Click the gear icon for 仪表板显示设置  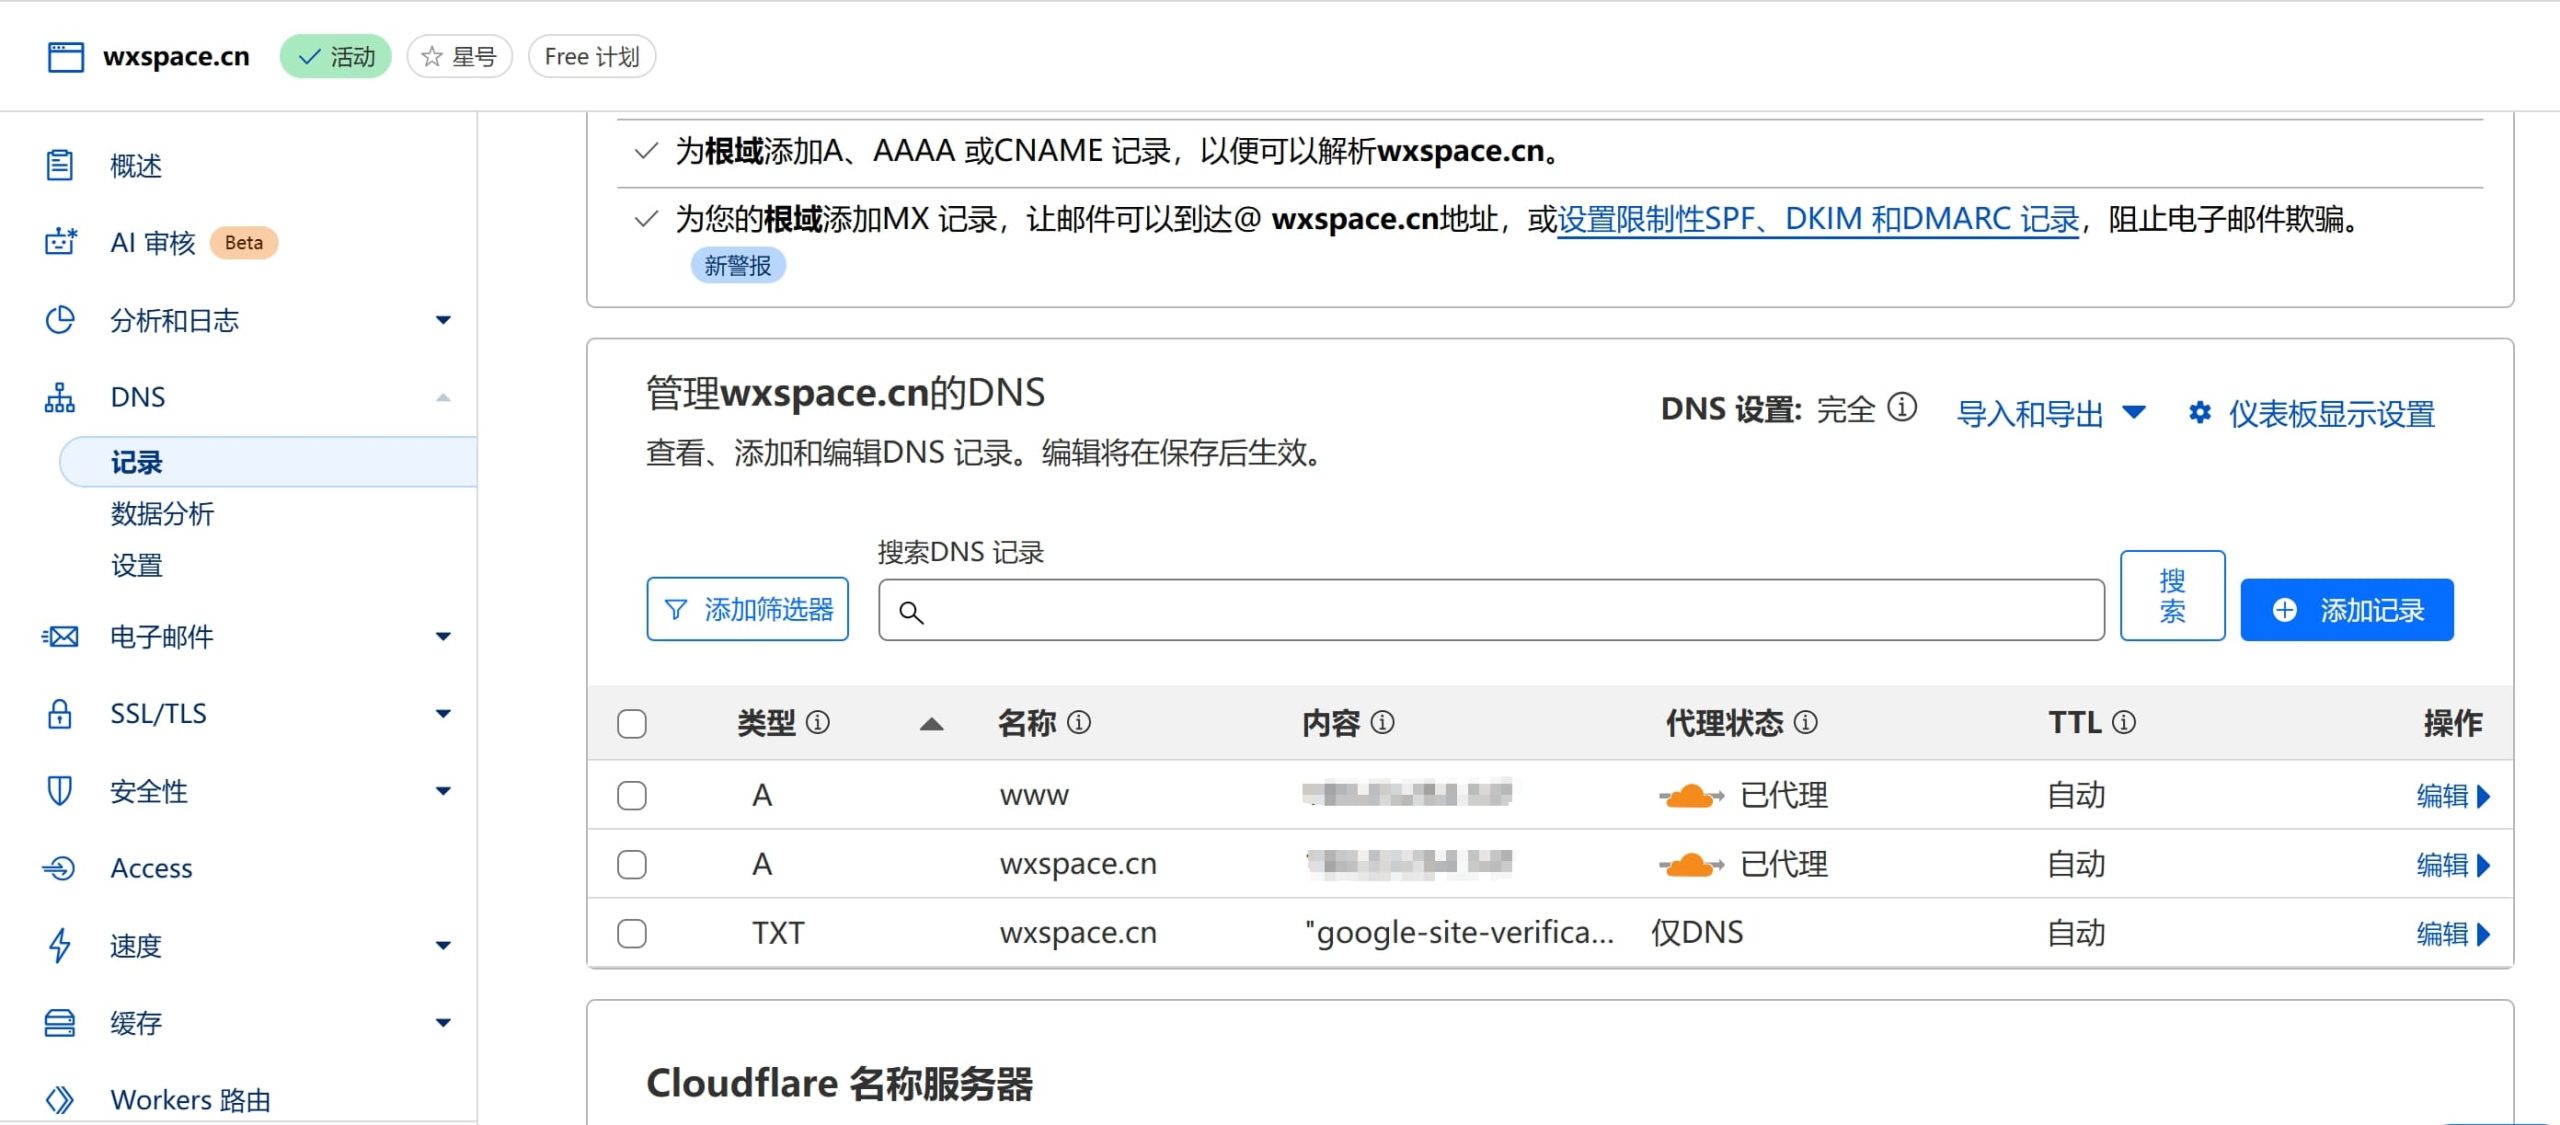(2200, 412)
